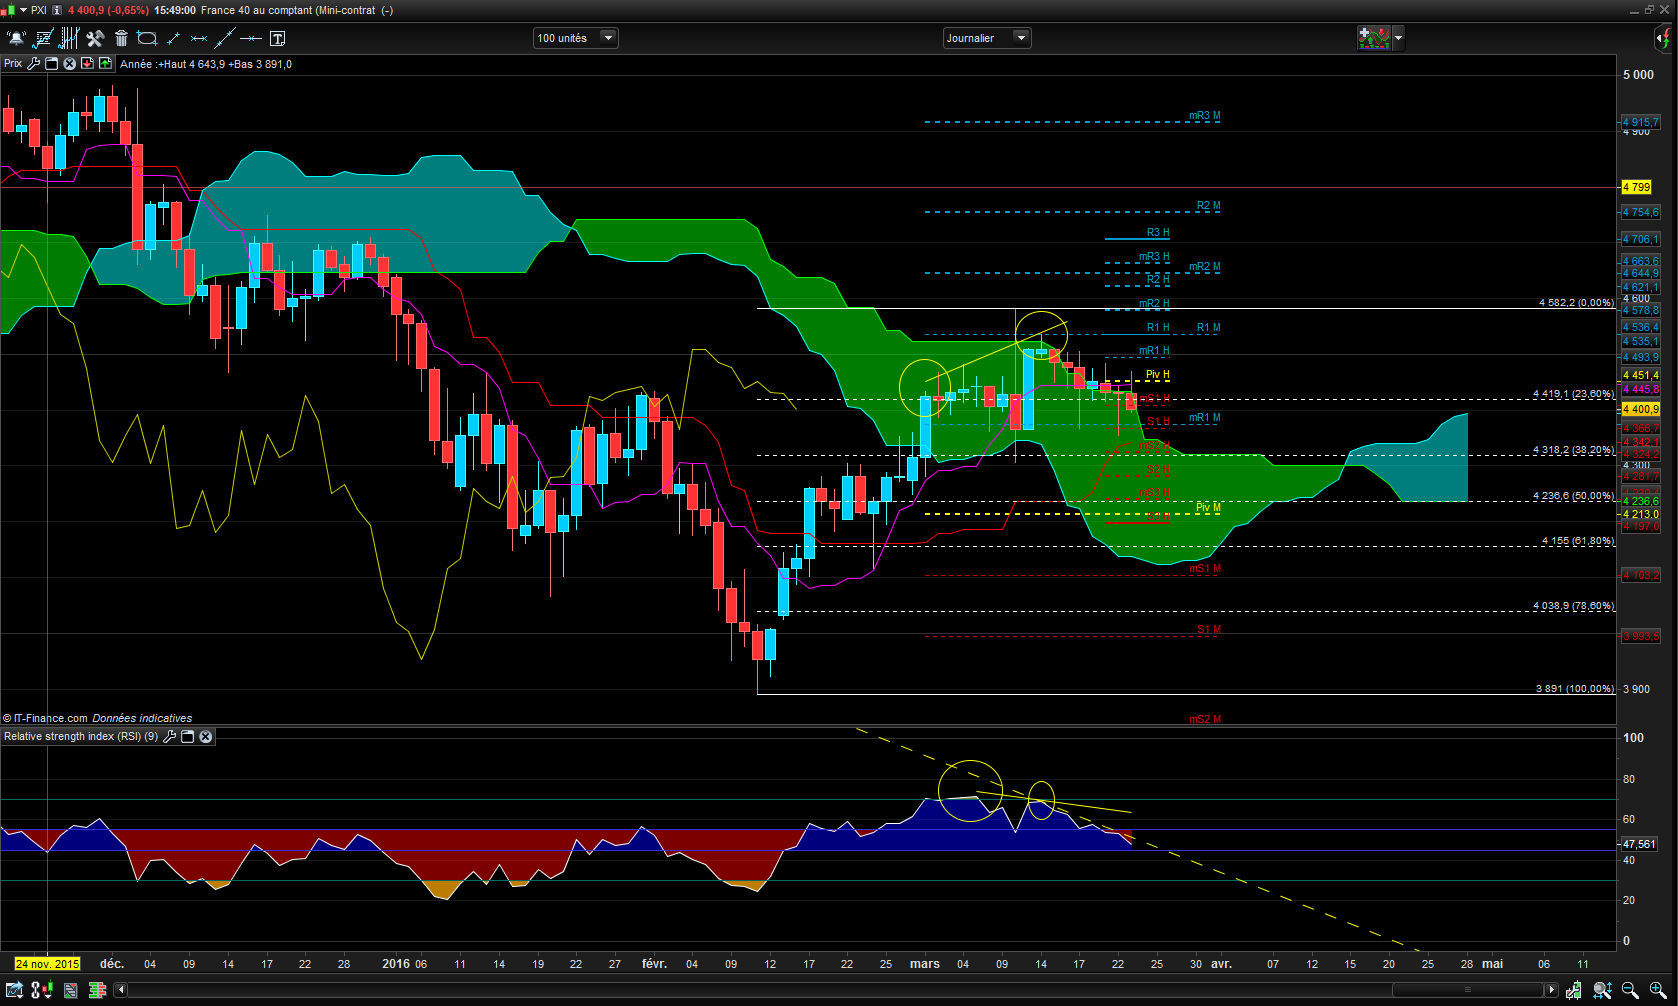Select the vertical bars chart style tool
This screenshot has width=1678, height=1006.
click(69, 38)
